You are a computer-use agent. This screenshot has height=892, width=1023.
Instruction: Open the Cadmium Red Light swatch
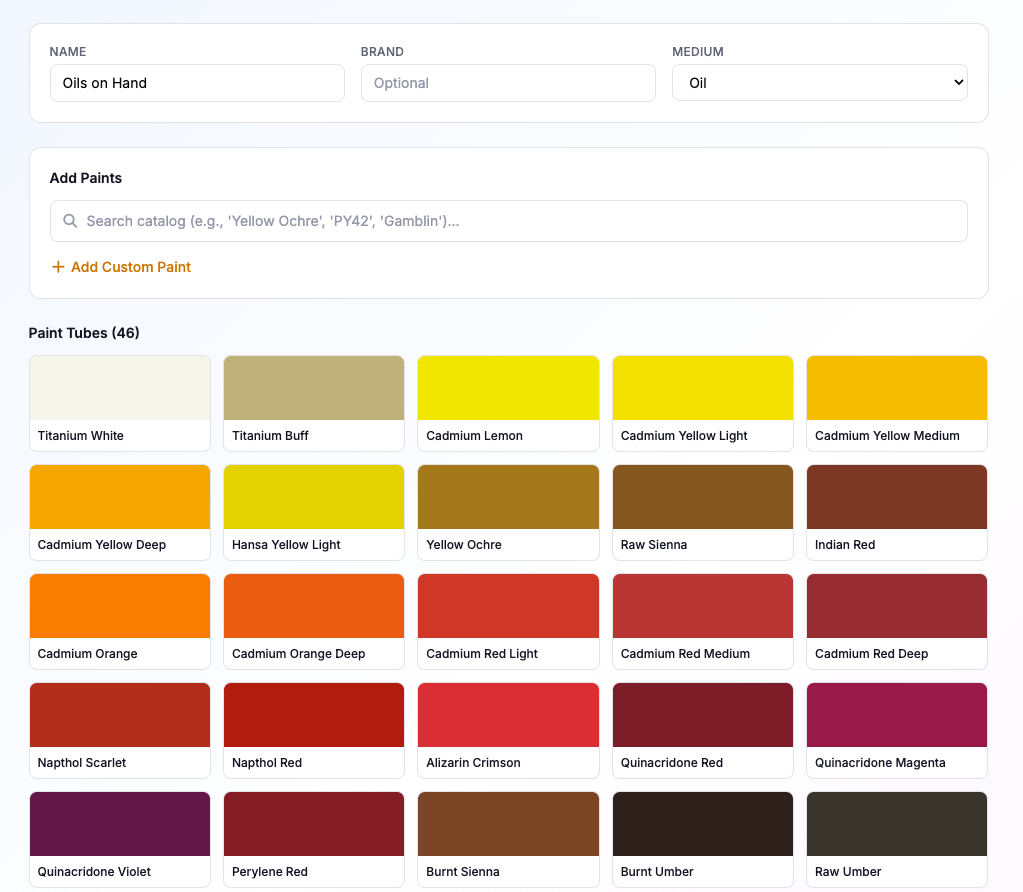[508, 606]
